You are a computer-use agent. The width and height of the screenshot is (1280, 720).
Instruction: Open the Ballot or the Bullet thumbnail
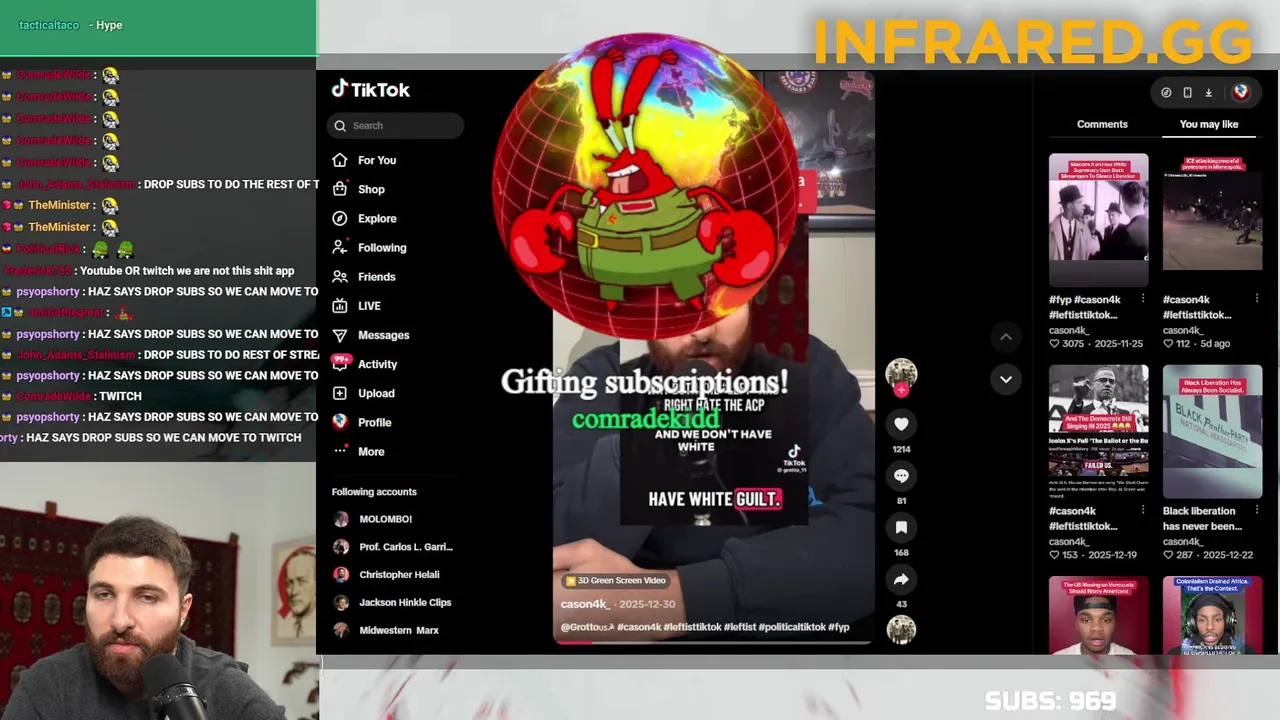[1098, 431]
